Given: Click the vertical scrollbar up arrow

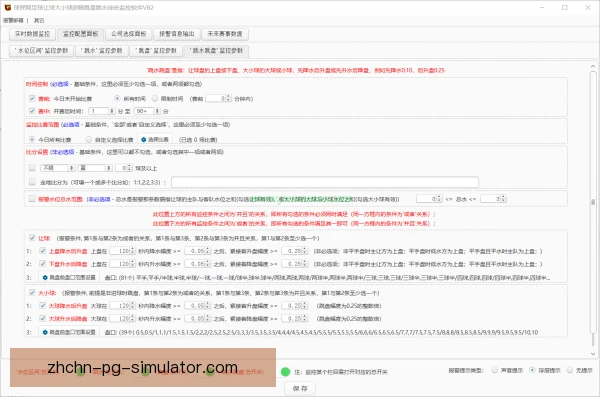Looking at the screenshot, I should (x=593, y=67).
